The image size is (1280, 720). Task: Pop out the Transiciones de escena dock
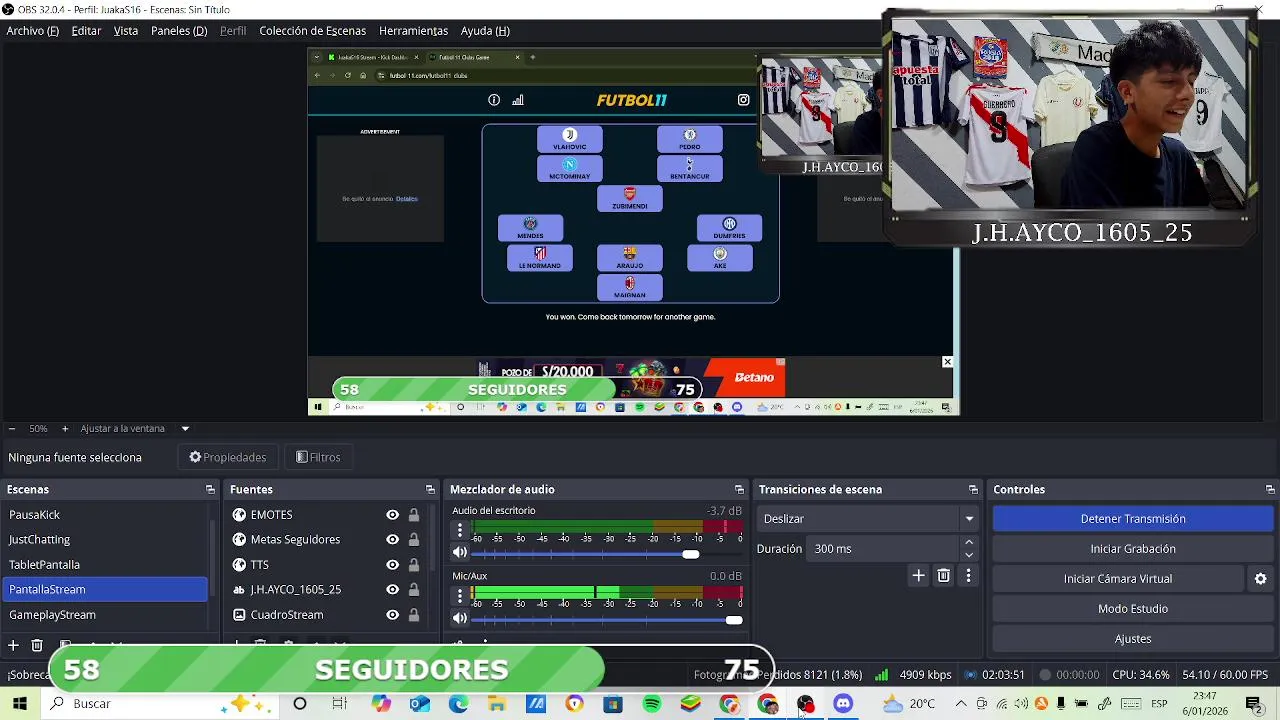click(x=973, y=490)
